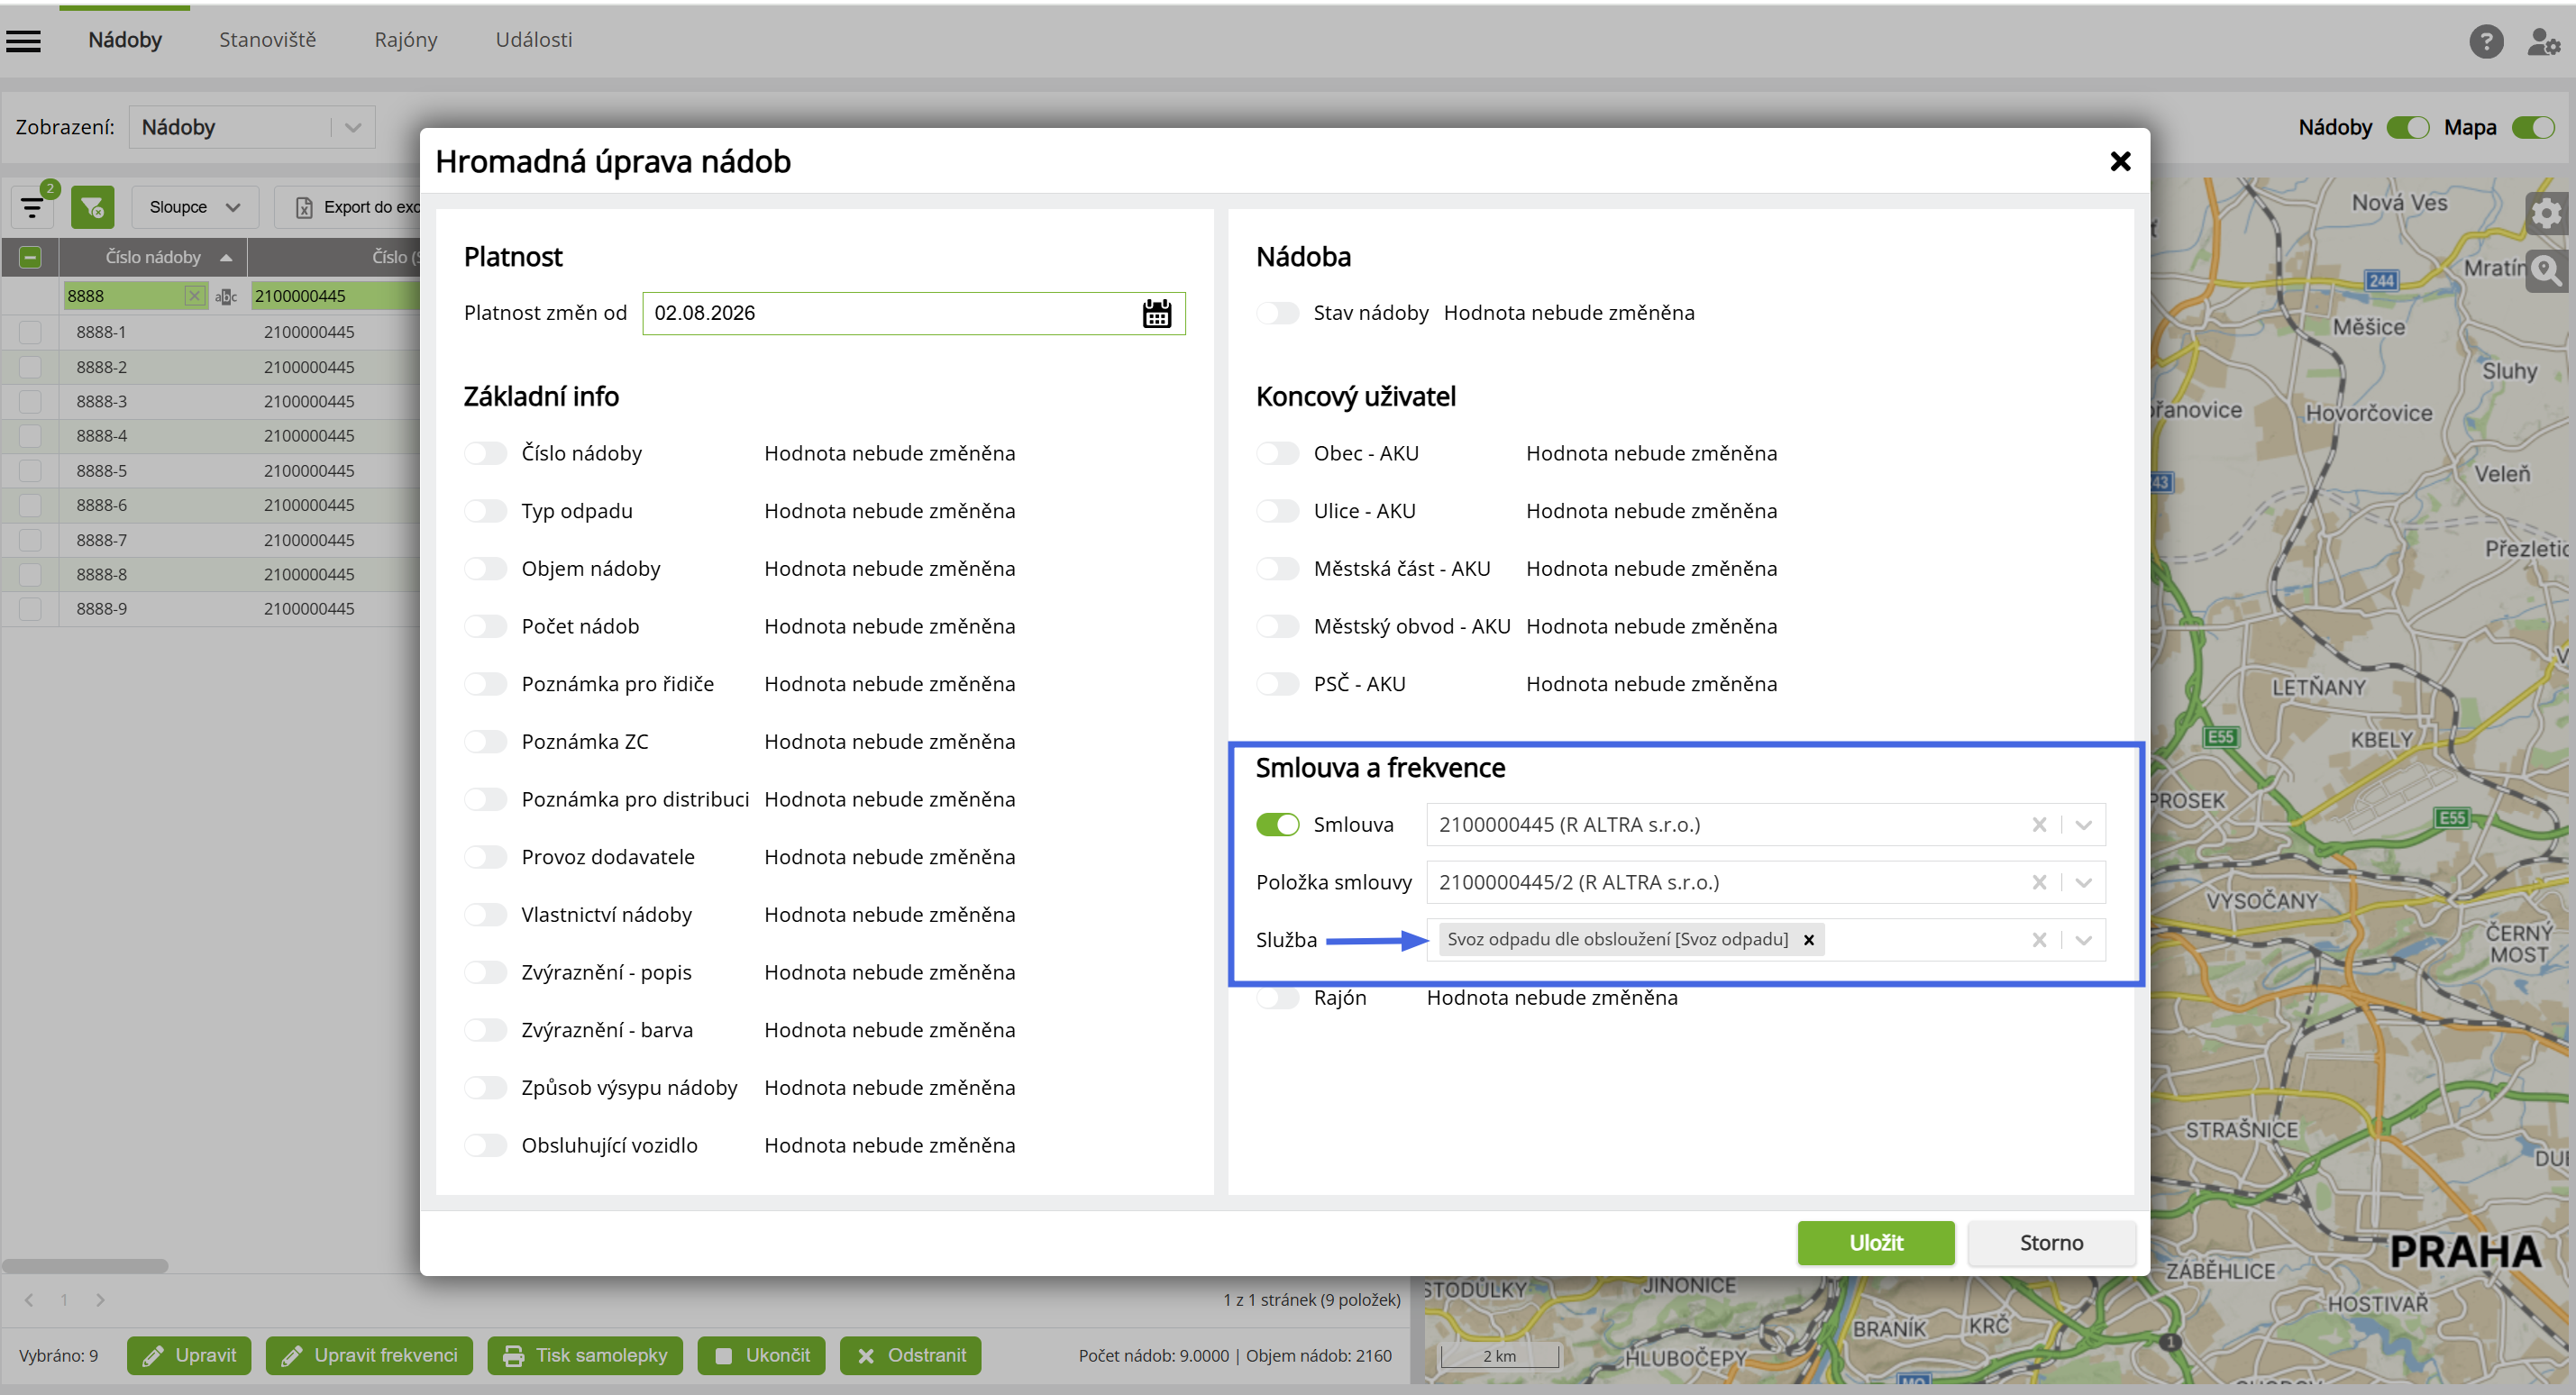This screenshot has width=2576, height=1395.
Task: Cancel the dialog with Storno
Action: (2051, 1243)
